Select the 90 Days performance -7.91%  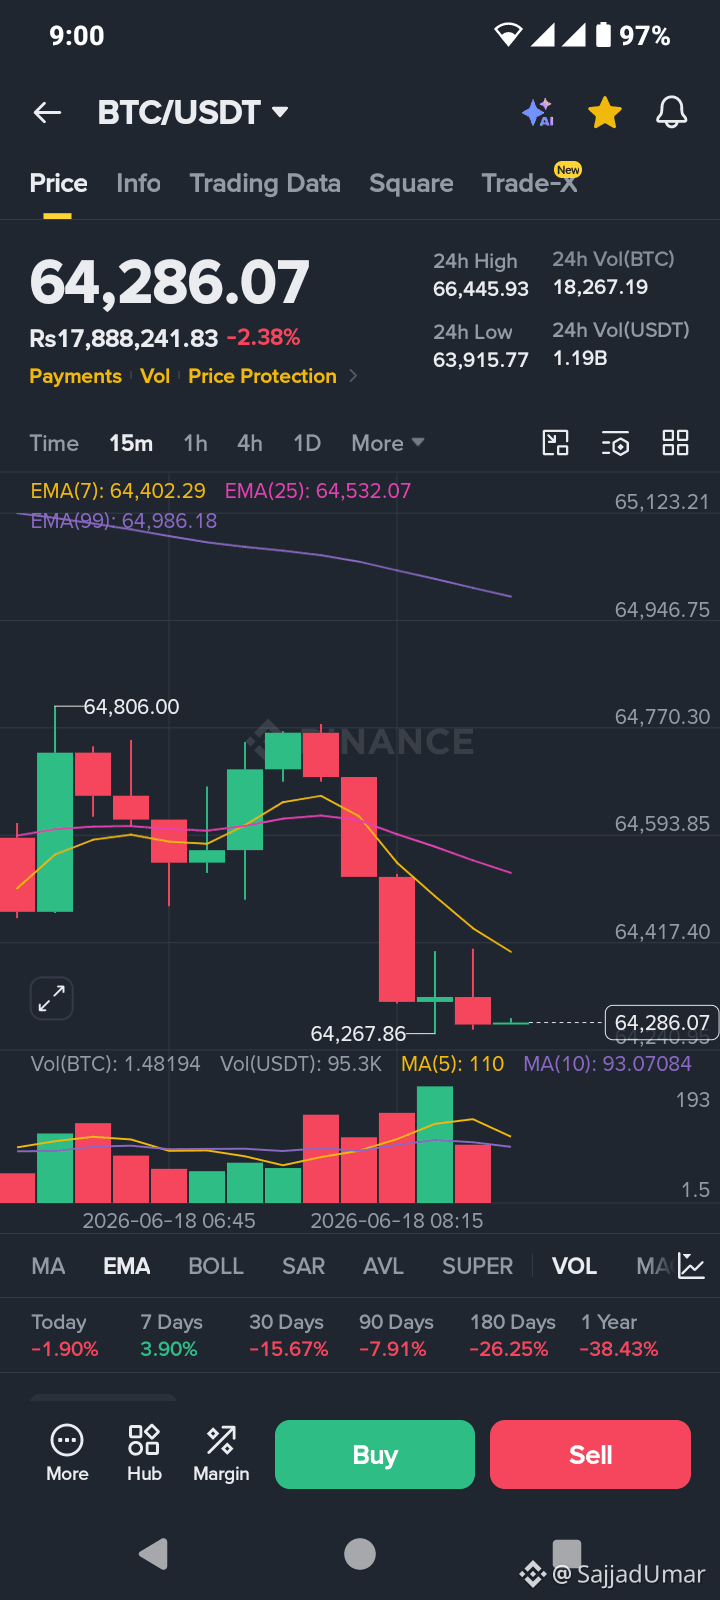point(393,1349)
